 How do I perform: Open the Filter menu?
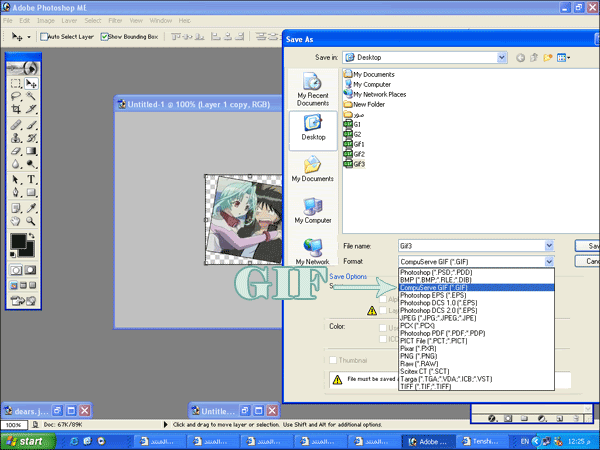click(x=115, y=21)
